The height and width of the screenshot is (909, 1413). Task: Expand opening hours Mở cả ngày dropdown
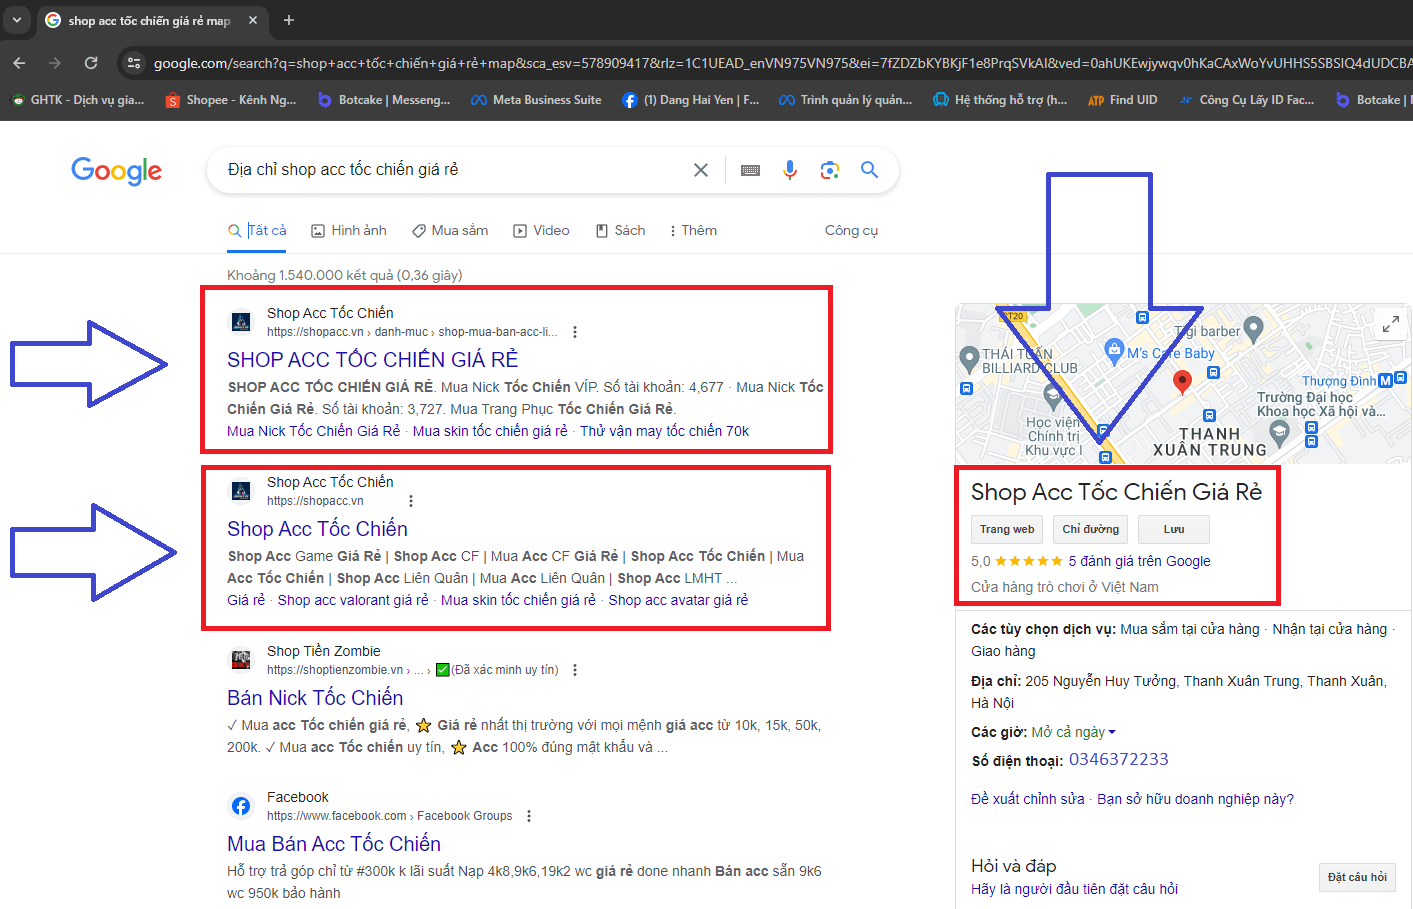[1074, 732]
